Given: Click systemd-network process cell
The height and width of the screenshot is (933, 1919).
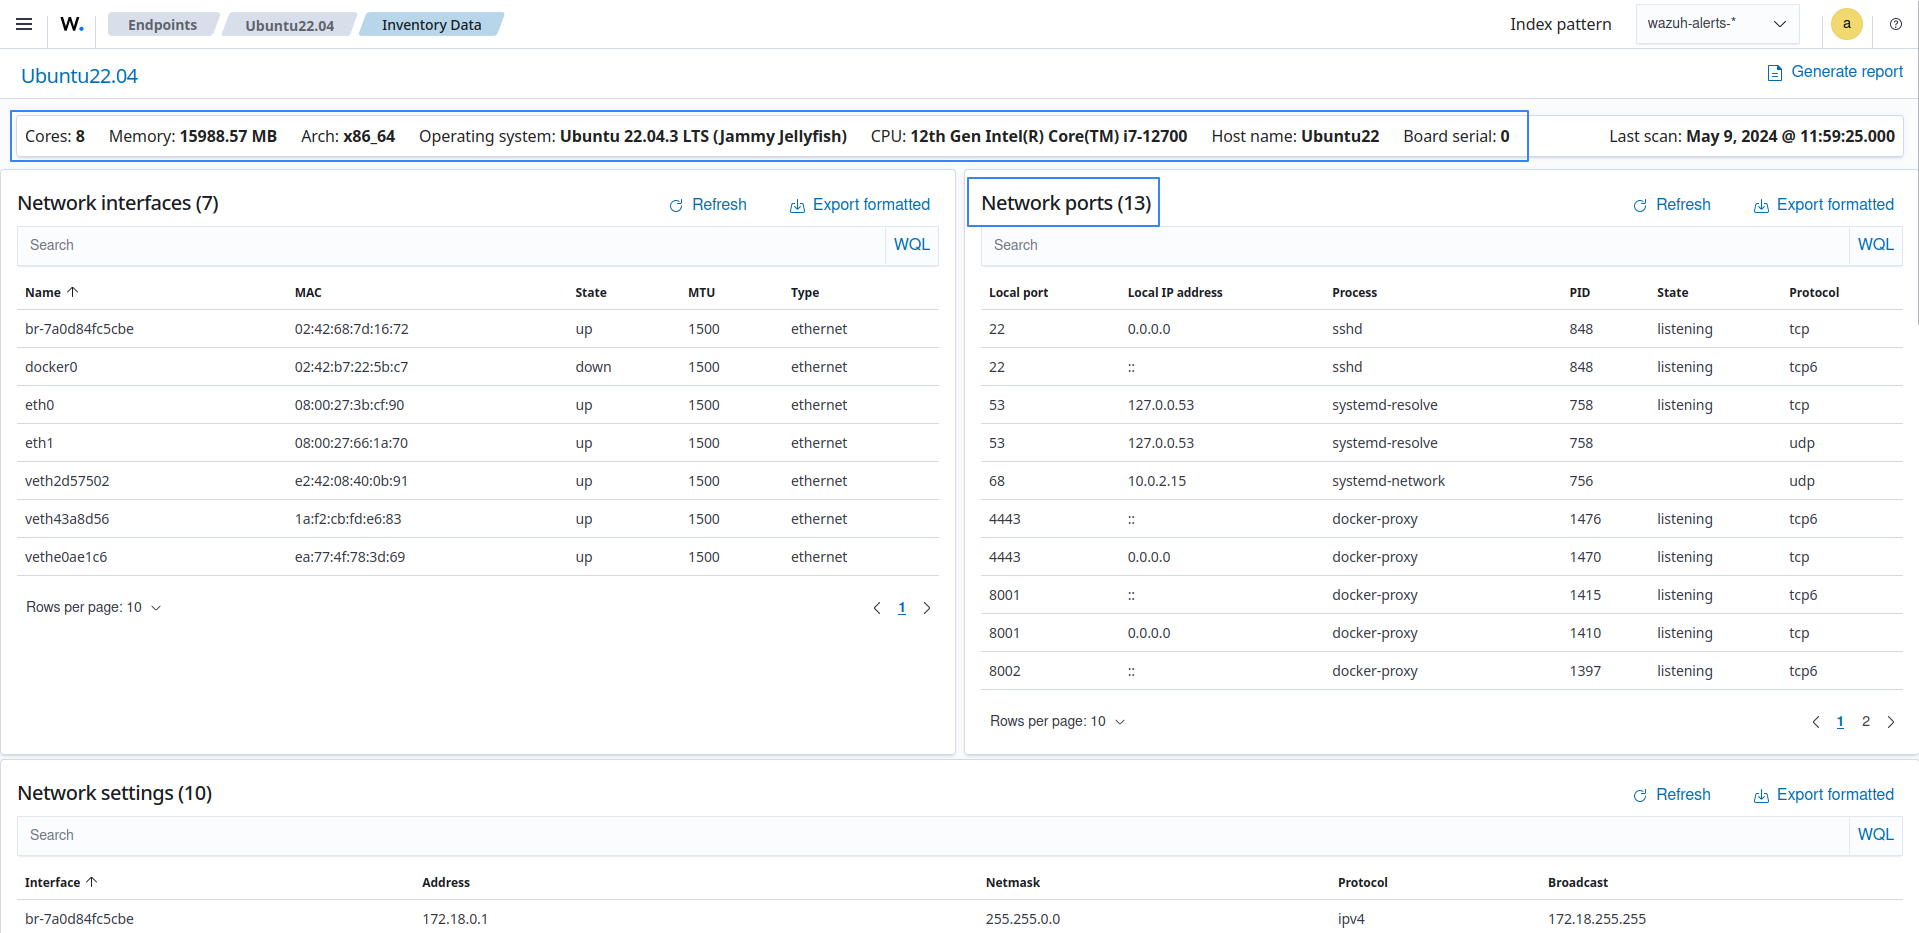Looking at the screenshot, I should point(1388,481).
